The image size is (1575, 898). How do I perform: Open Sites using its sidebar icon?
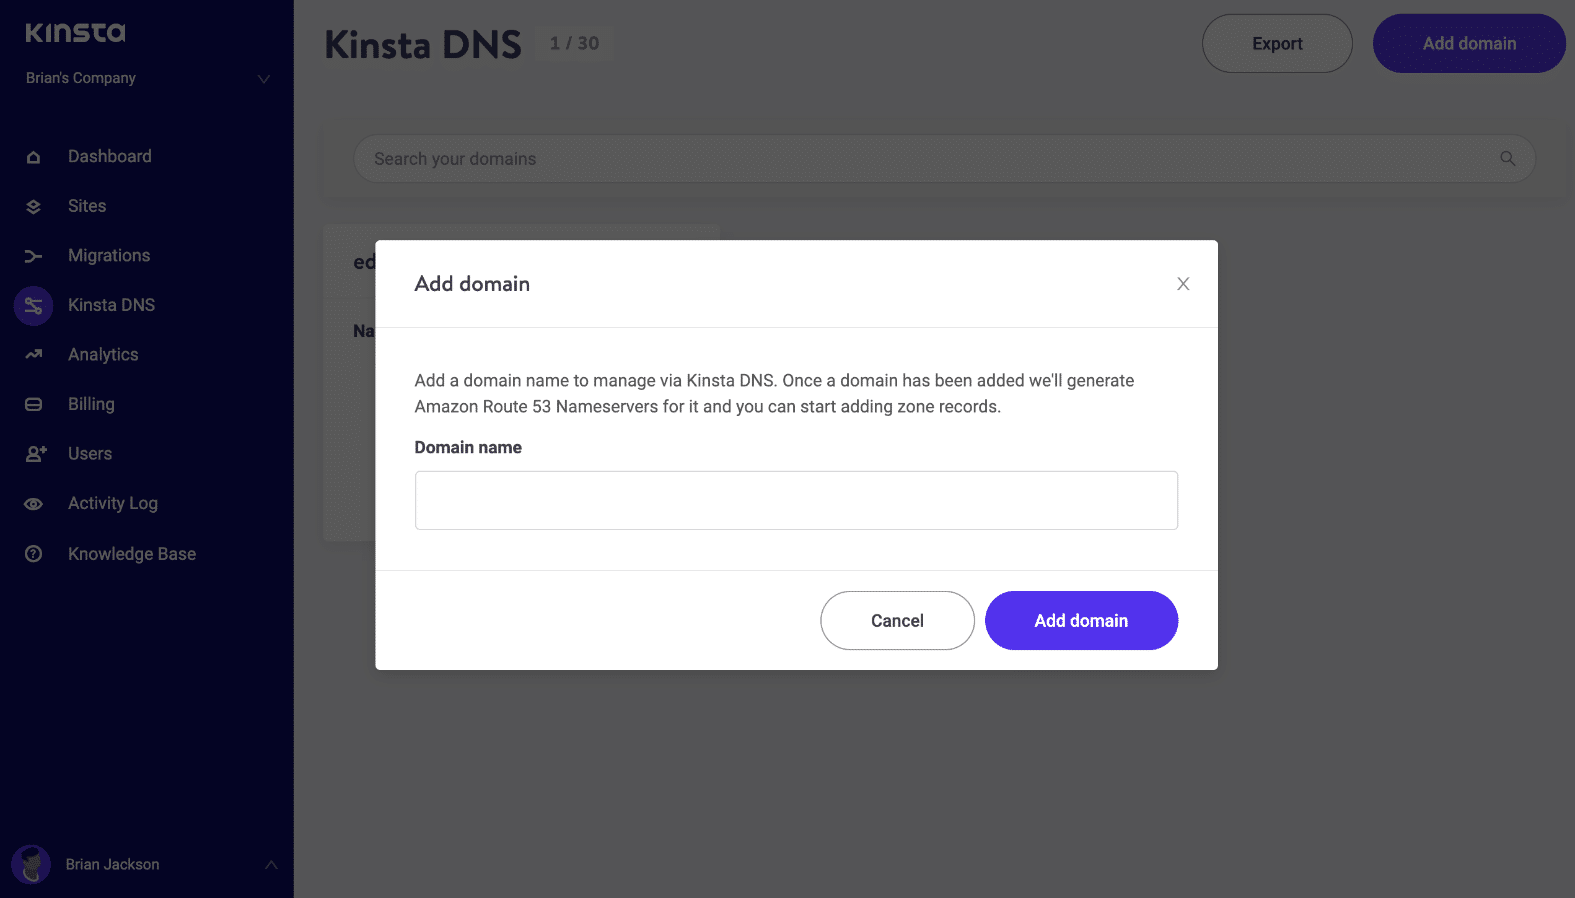[33, 206]
